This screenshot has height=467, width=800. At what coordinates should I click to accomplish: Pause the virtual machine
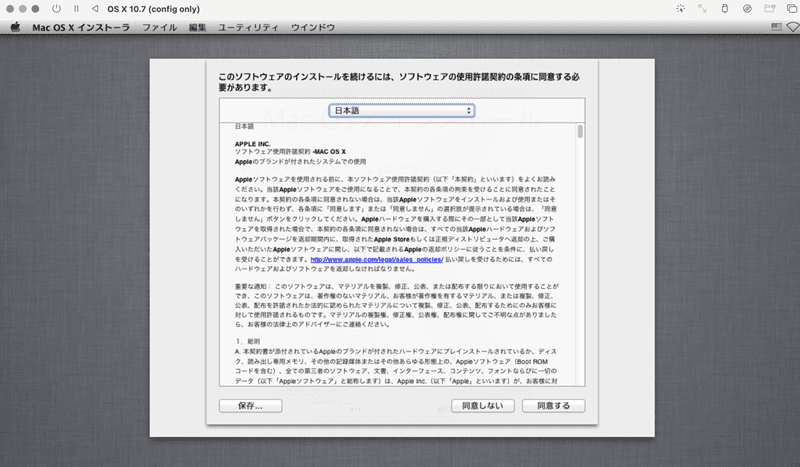(77, 9)
